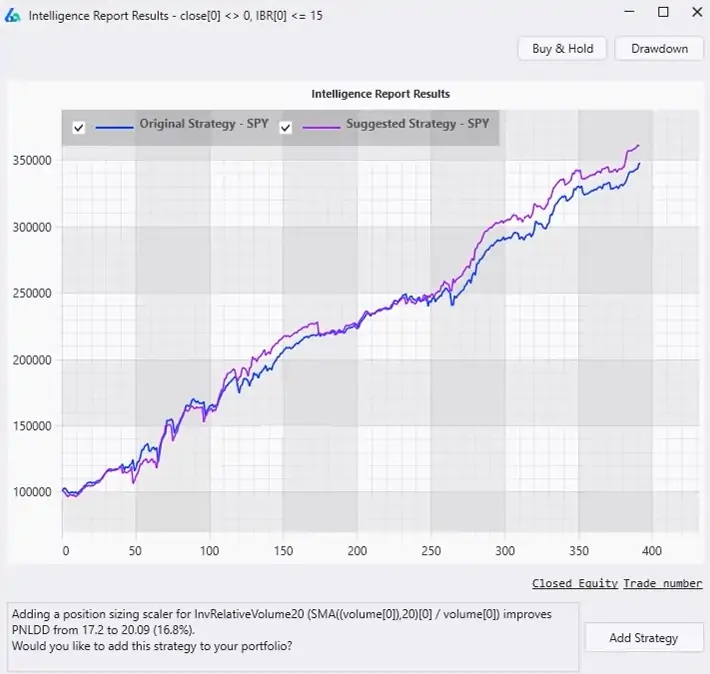710x674 pixels.
Task: Click the 350000 y-axis label
Action: pyautogui.click(x=32, y=160)
